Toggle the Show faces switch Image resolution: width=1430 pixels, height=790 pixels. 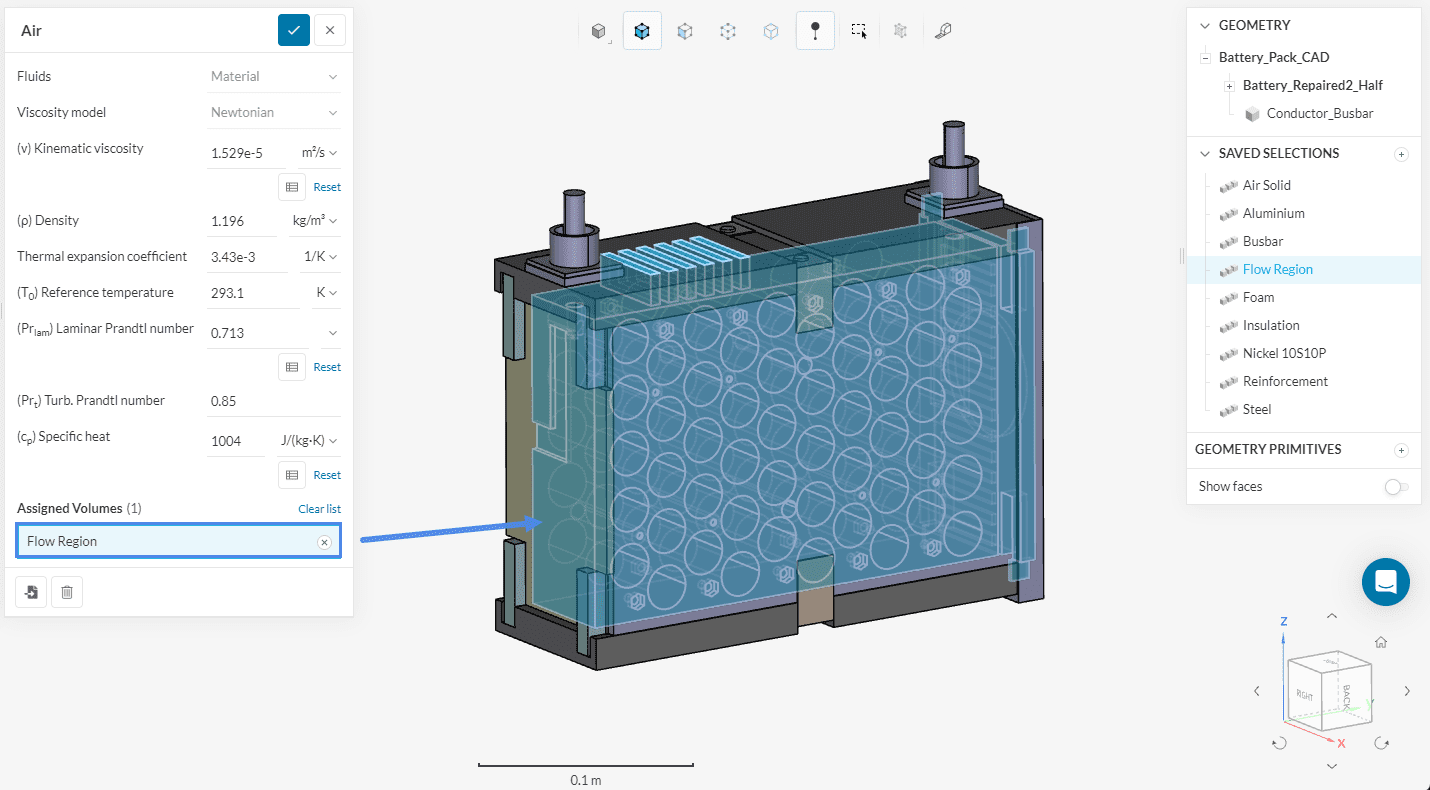coord(1396,487)
